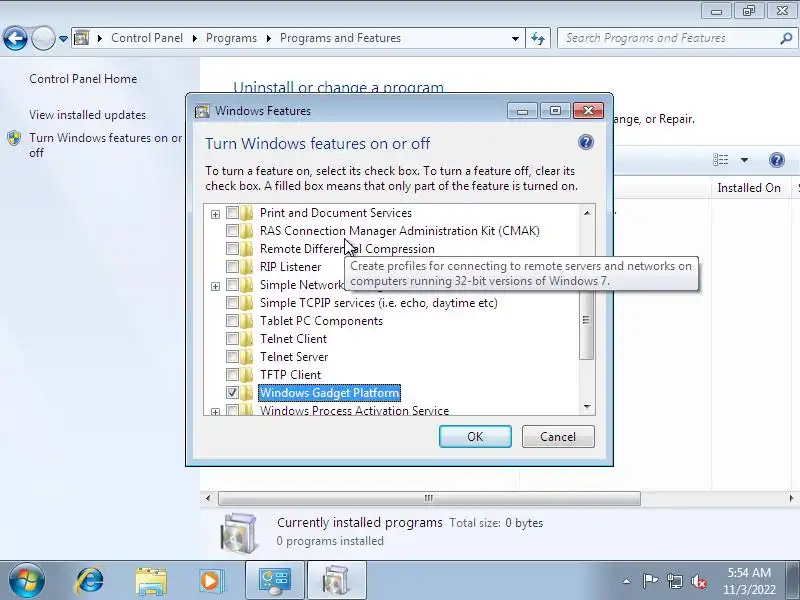This screenshot has width=800, height=600.
Task: Select Telnet Client feature label
Action: [x=293, y=339]
